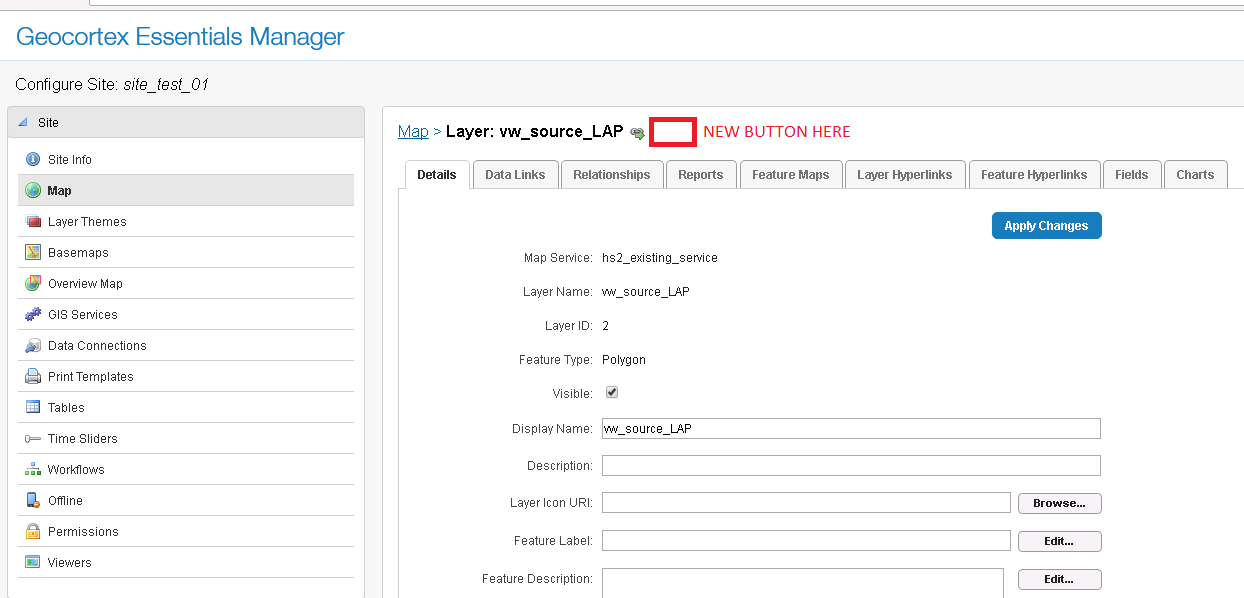Click the Layer Themes icon
Screen dimensions: 1244x598
tap(33, 221)
